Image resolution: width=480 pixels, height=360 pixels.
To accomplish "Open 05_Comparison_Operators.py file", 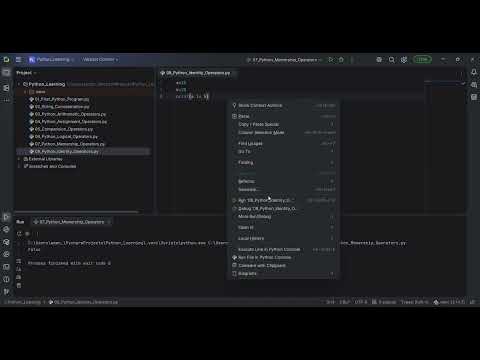I will pos(61,129).
